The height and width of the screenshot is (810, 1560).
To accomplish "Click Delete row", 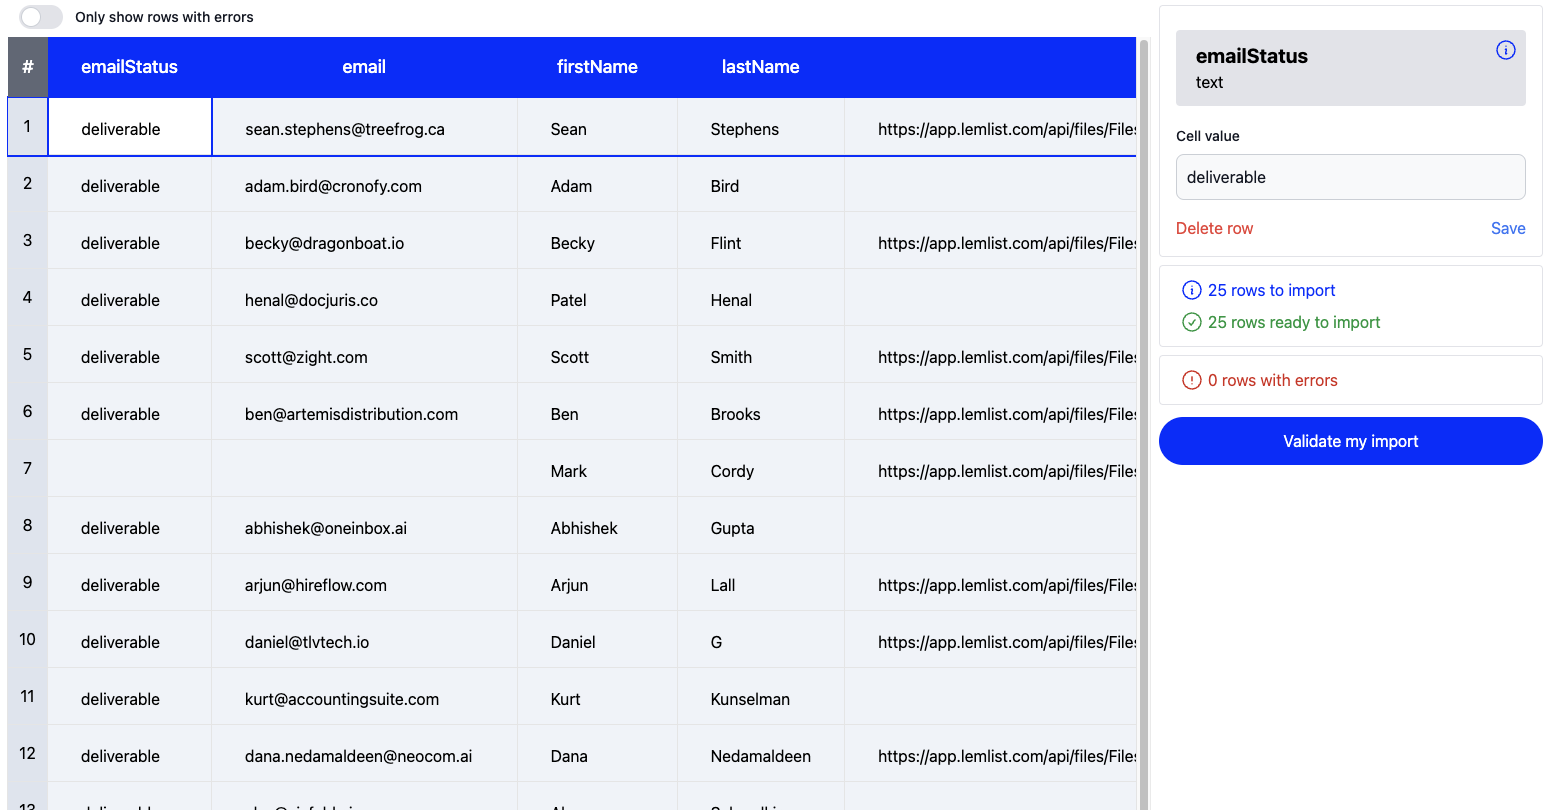I will tap(1214, 228).
